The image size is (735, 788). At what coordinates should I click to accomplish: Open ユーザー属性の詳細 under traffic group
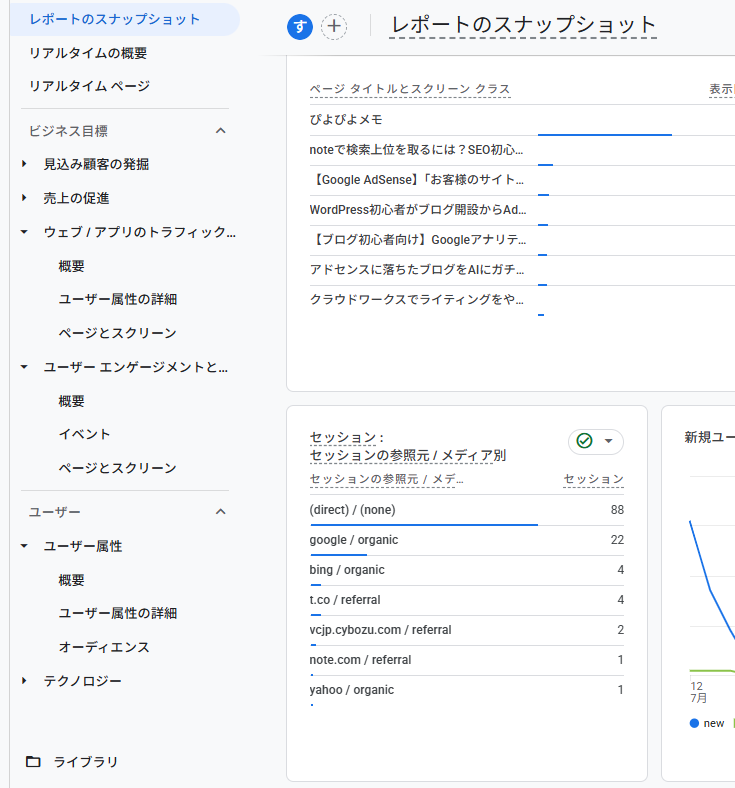118,300
